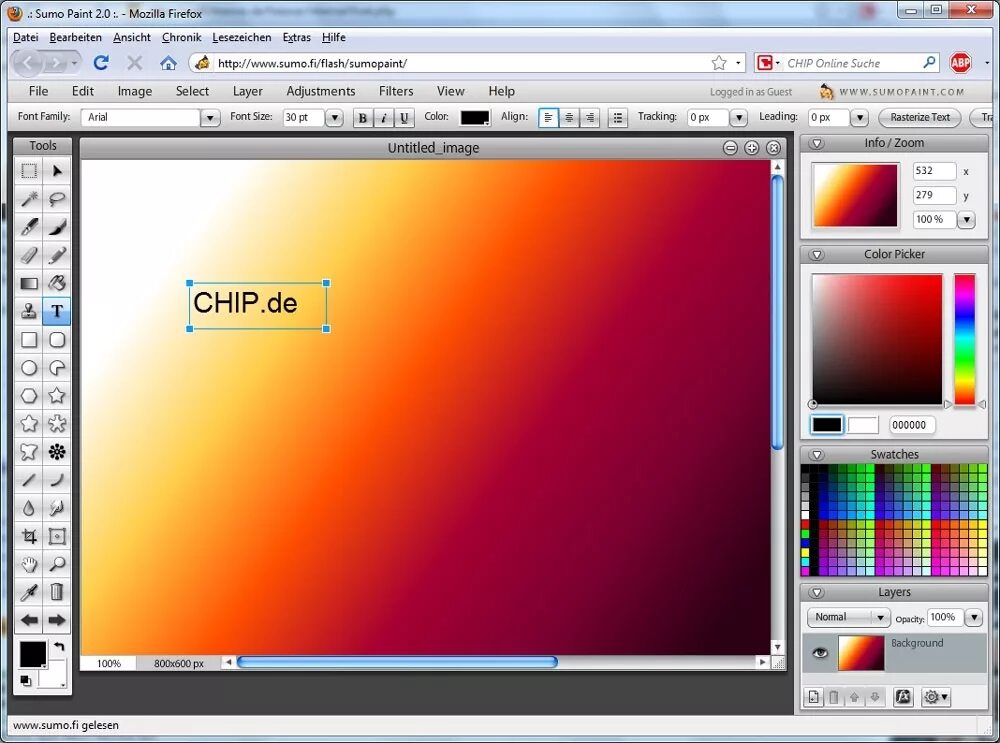The image size is (1000, 743).
Task: Select the gradient fill tool
Action: tap(29, 283)
